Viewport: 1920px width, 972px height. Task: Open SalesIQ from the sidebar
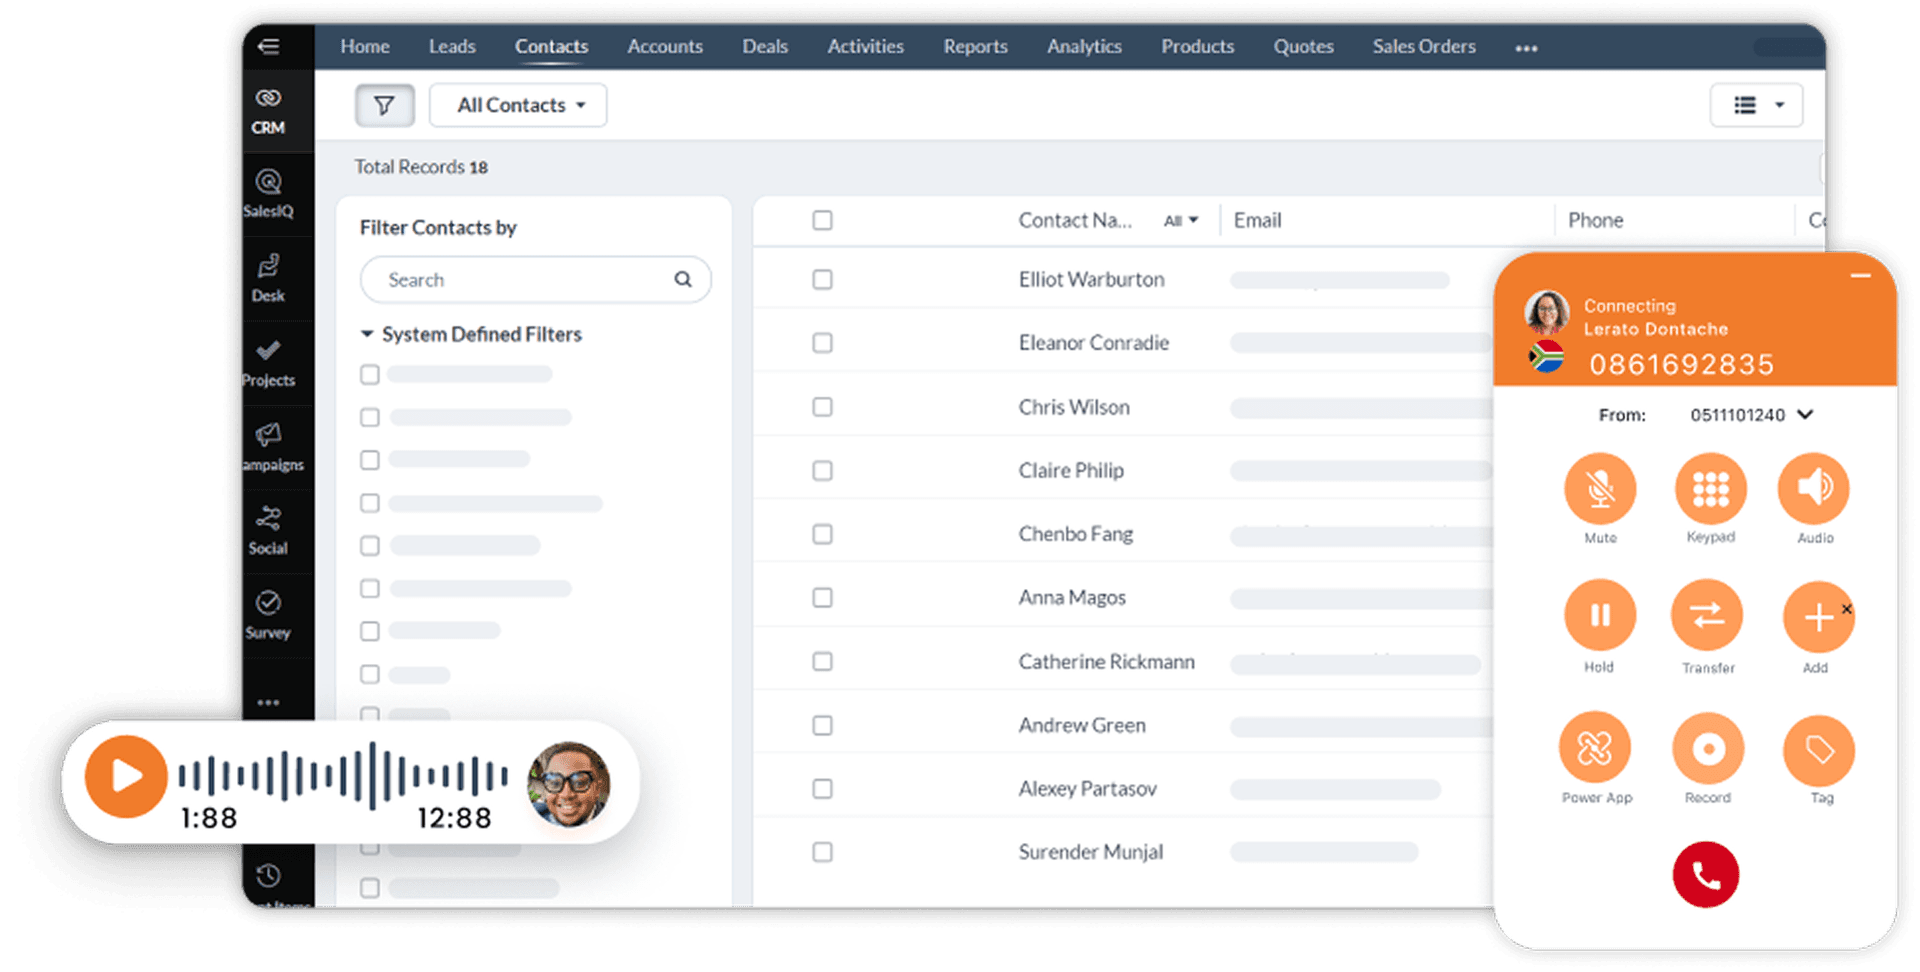tap(268, 194)
